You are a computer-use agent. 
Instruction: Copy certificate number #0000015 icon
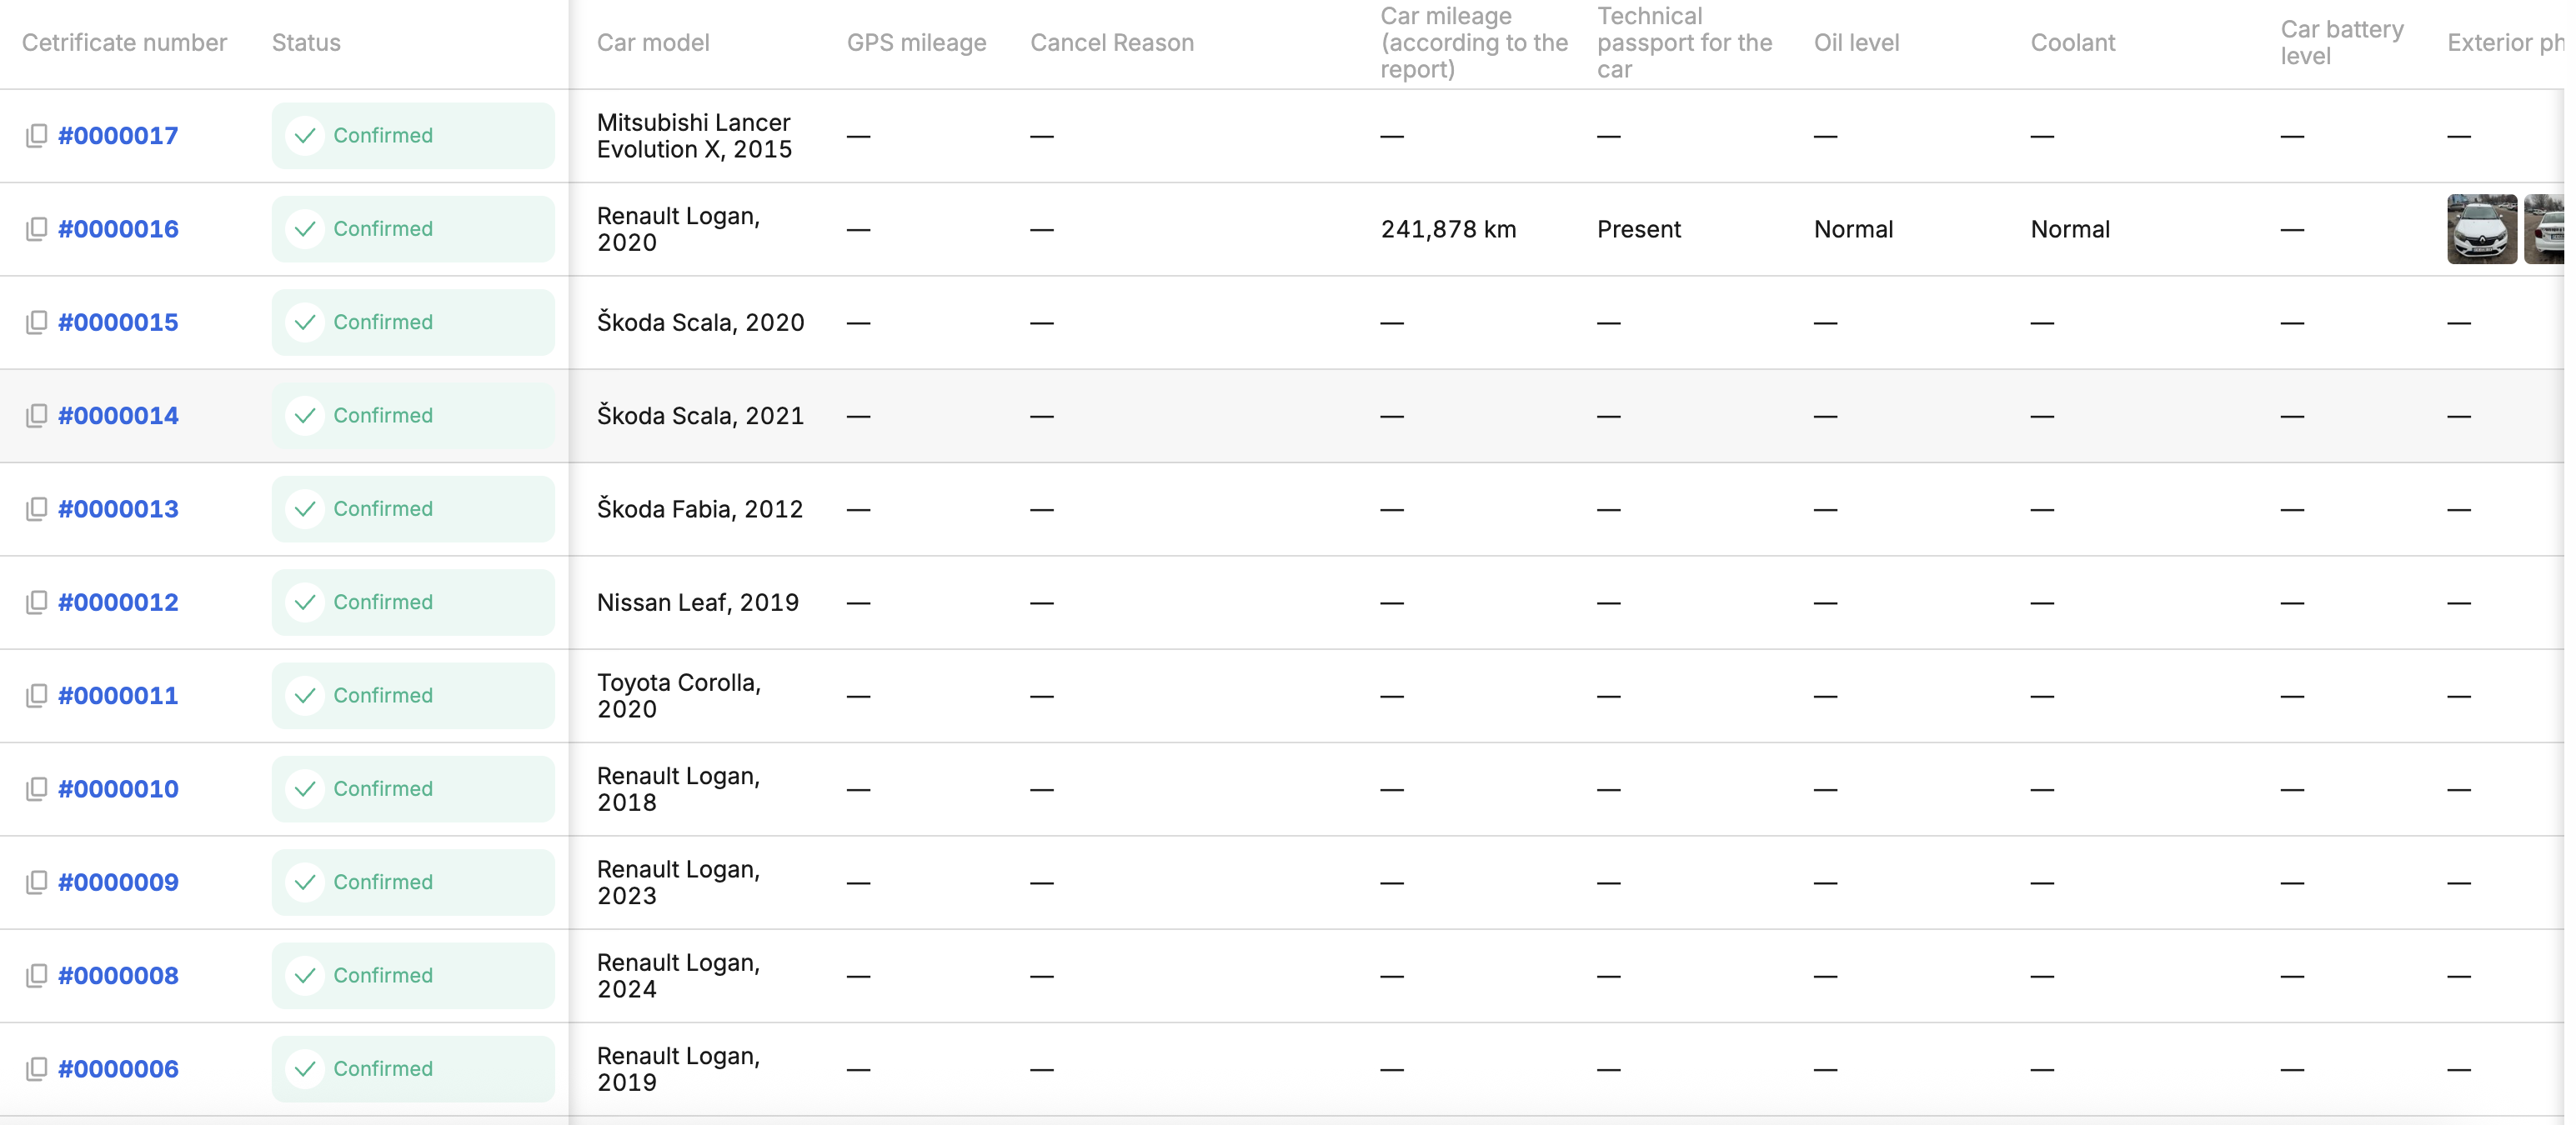36,322
